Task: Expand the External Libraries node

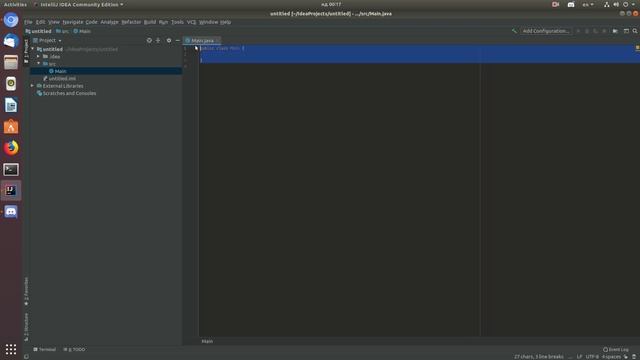Action: pos(32,86)
